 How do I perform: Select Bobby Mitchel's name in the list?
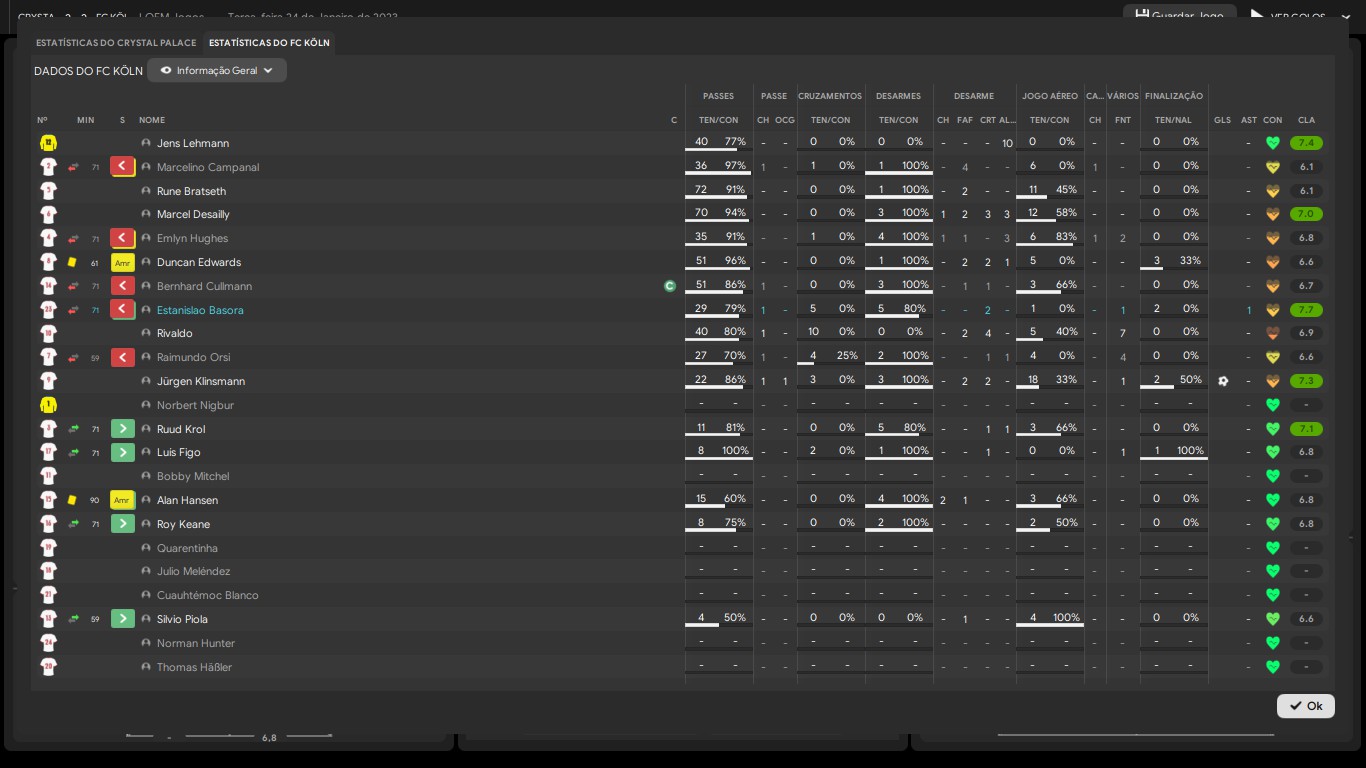coord(193,476)
